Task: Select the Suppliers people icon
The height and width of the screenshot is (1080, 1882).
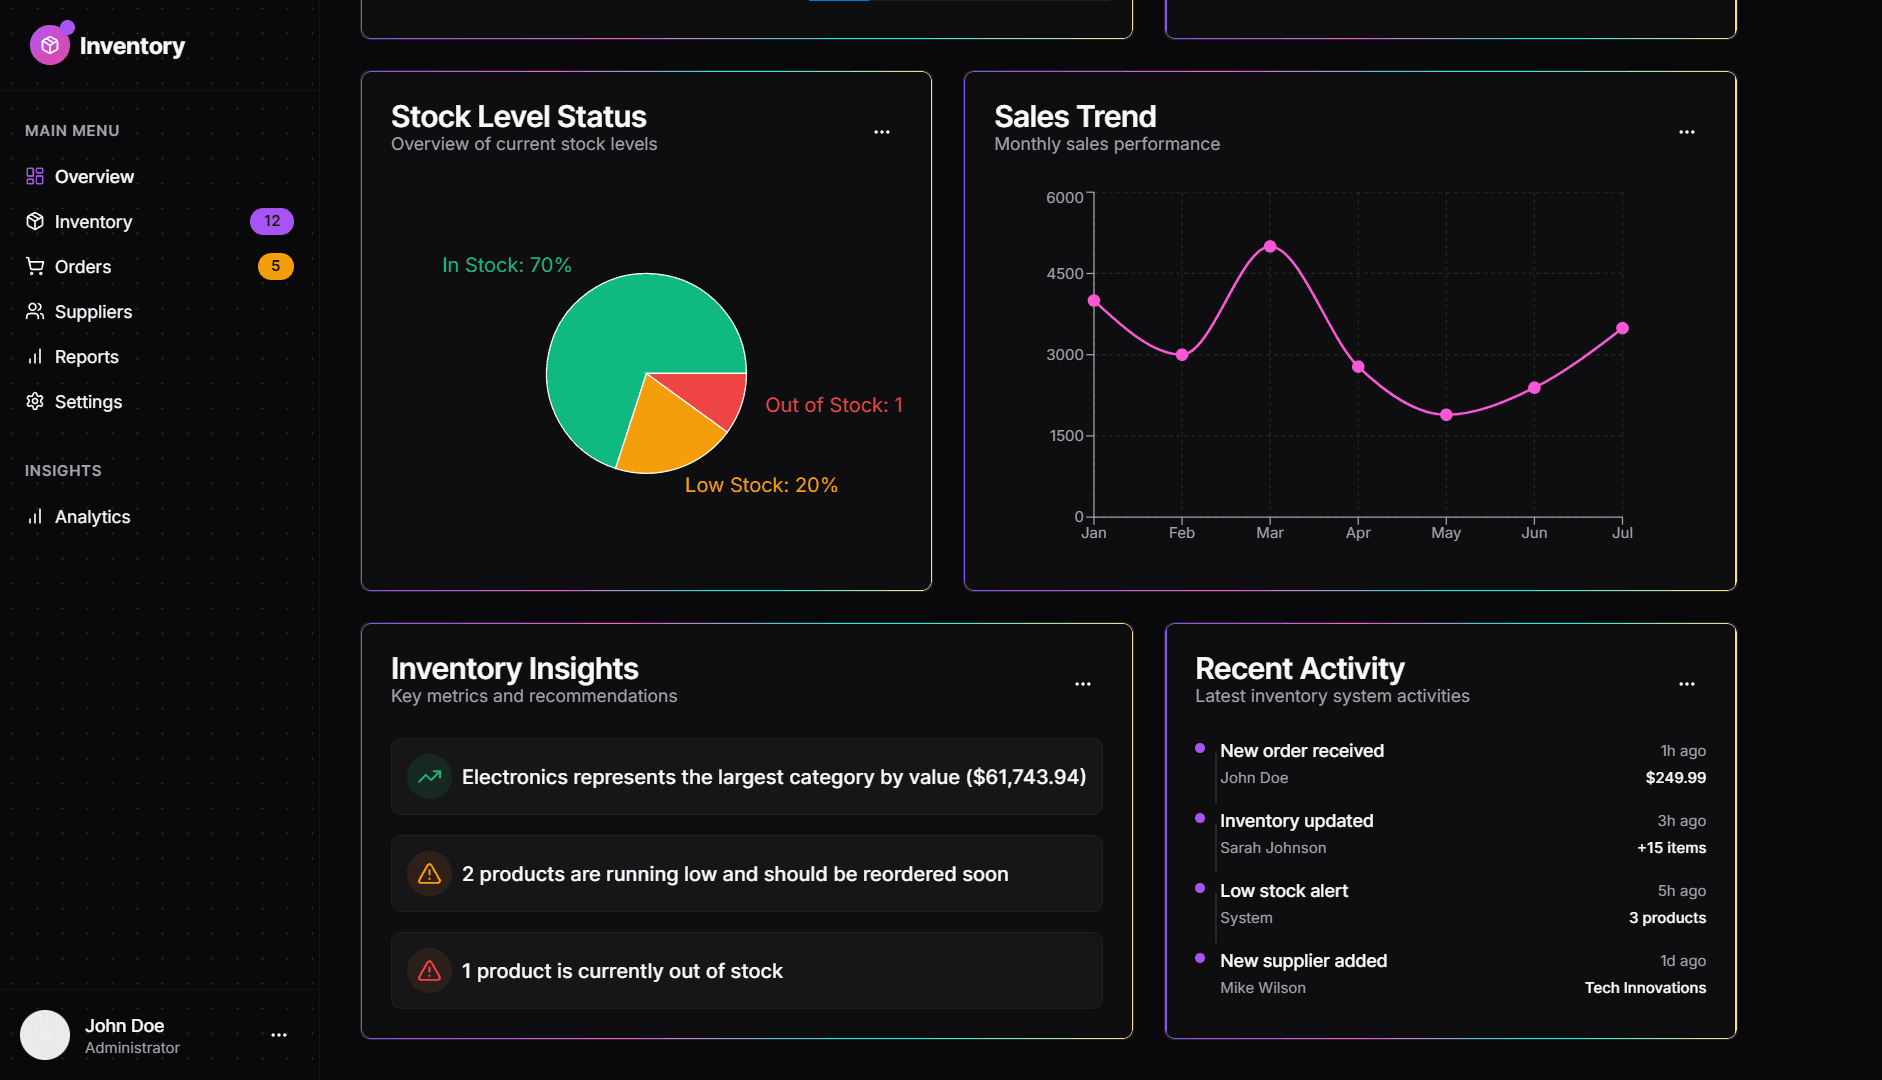Action: click(35, 311)
